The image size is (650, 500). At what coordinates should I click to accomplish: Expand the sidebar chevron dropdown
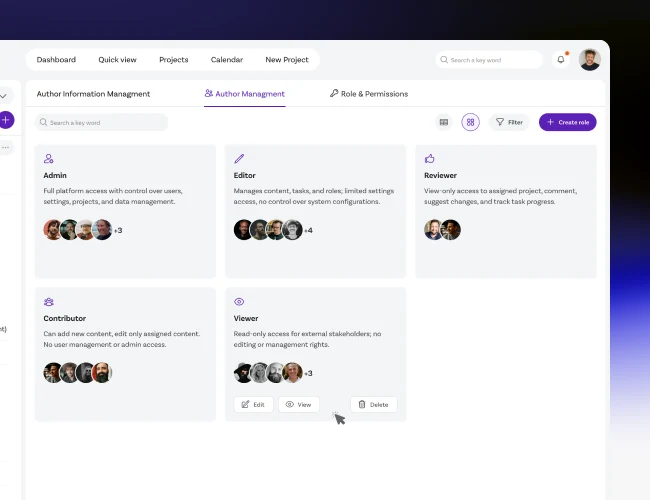tap(4, 96)
